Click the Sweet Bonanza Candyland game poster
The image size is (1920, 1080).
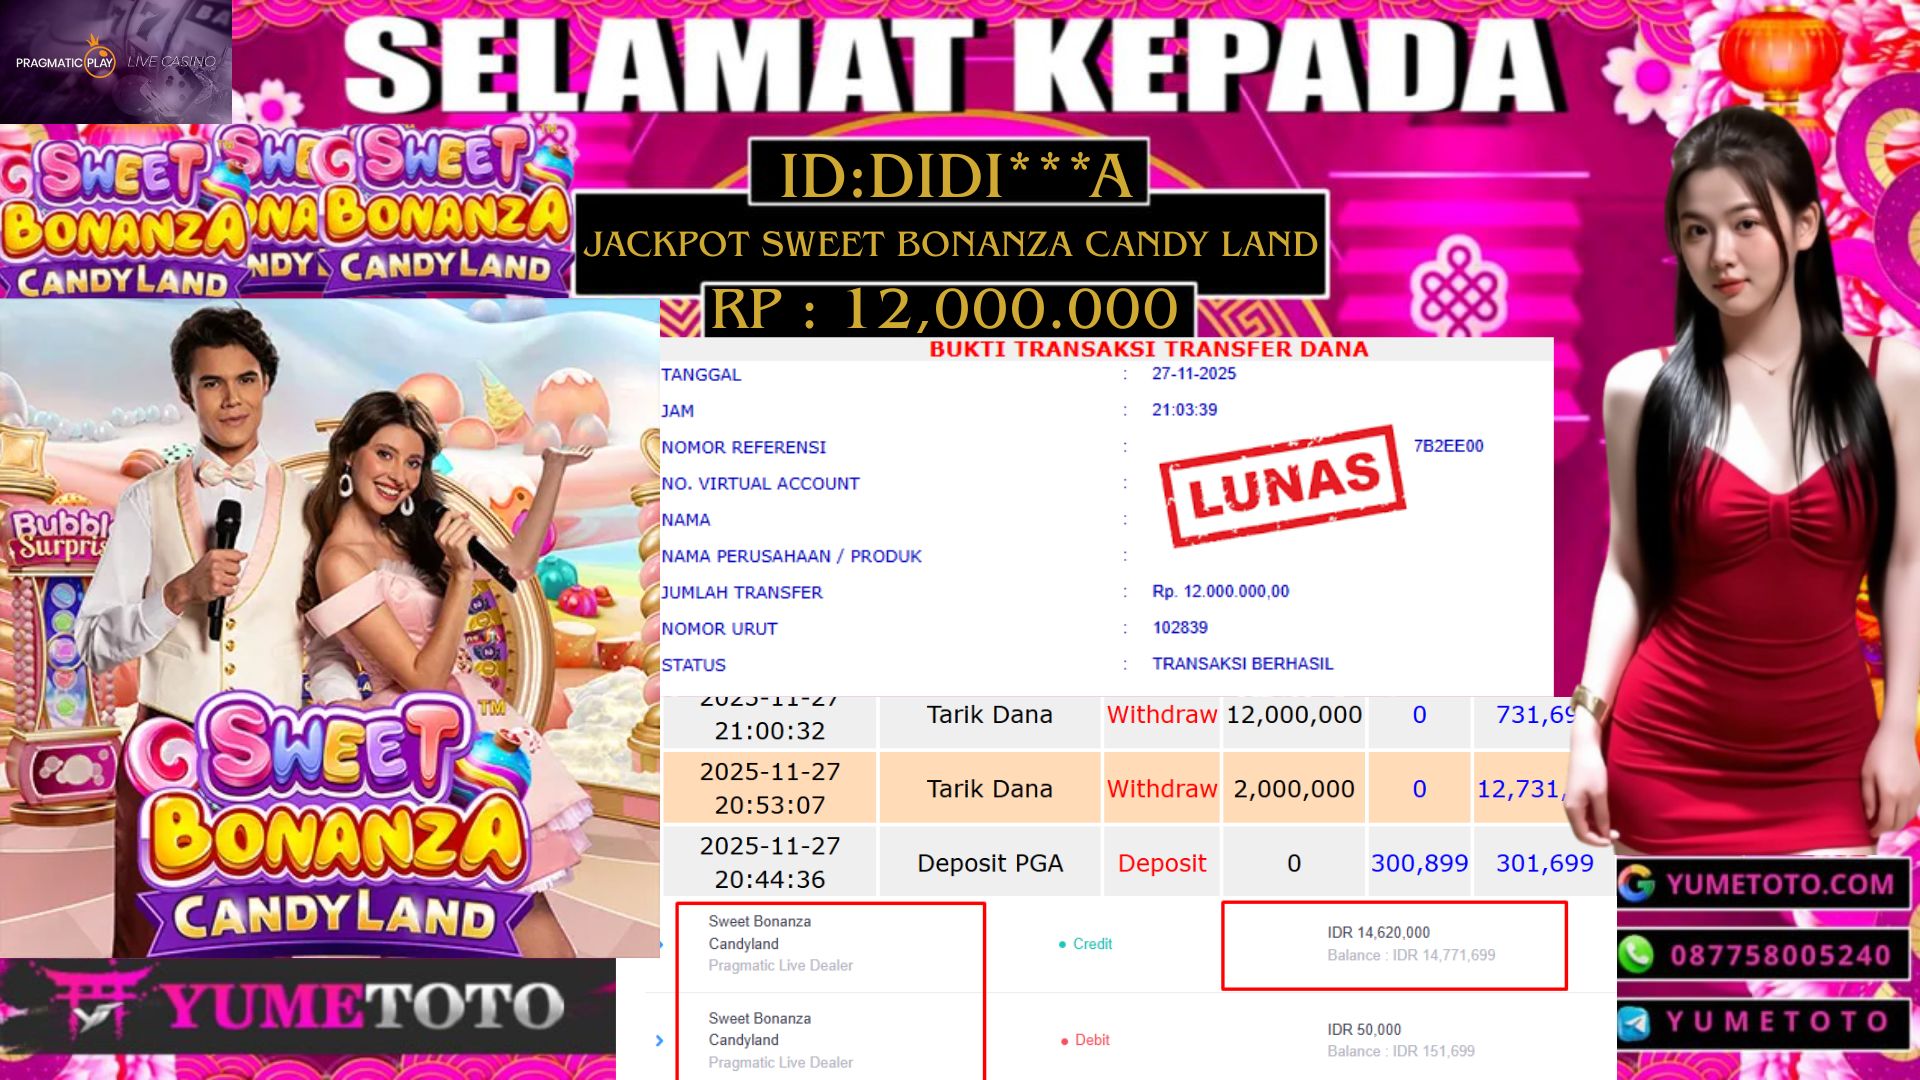pyautogui.click(x=330, y=628)
